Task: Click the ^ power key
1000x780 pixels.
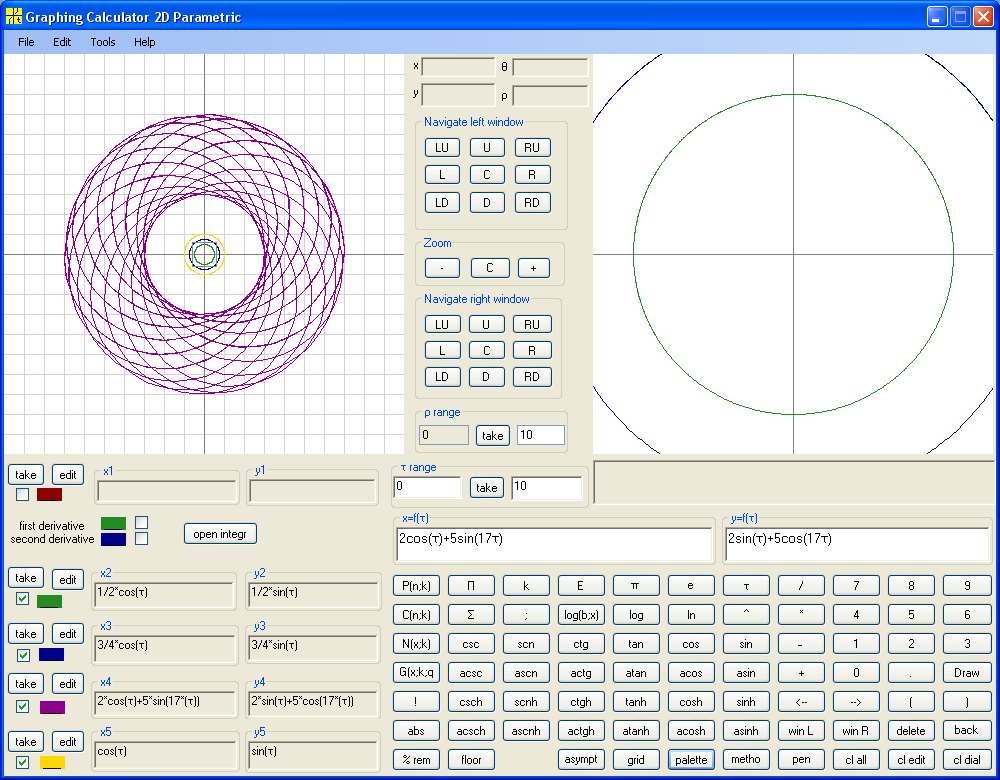Action: (746, 615)
